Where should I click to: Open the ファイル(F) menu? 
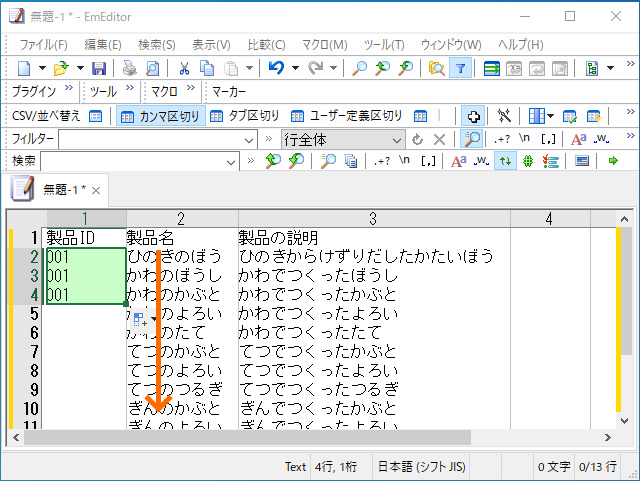(43, 45)
